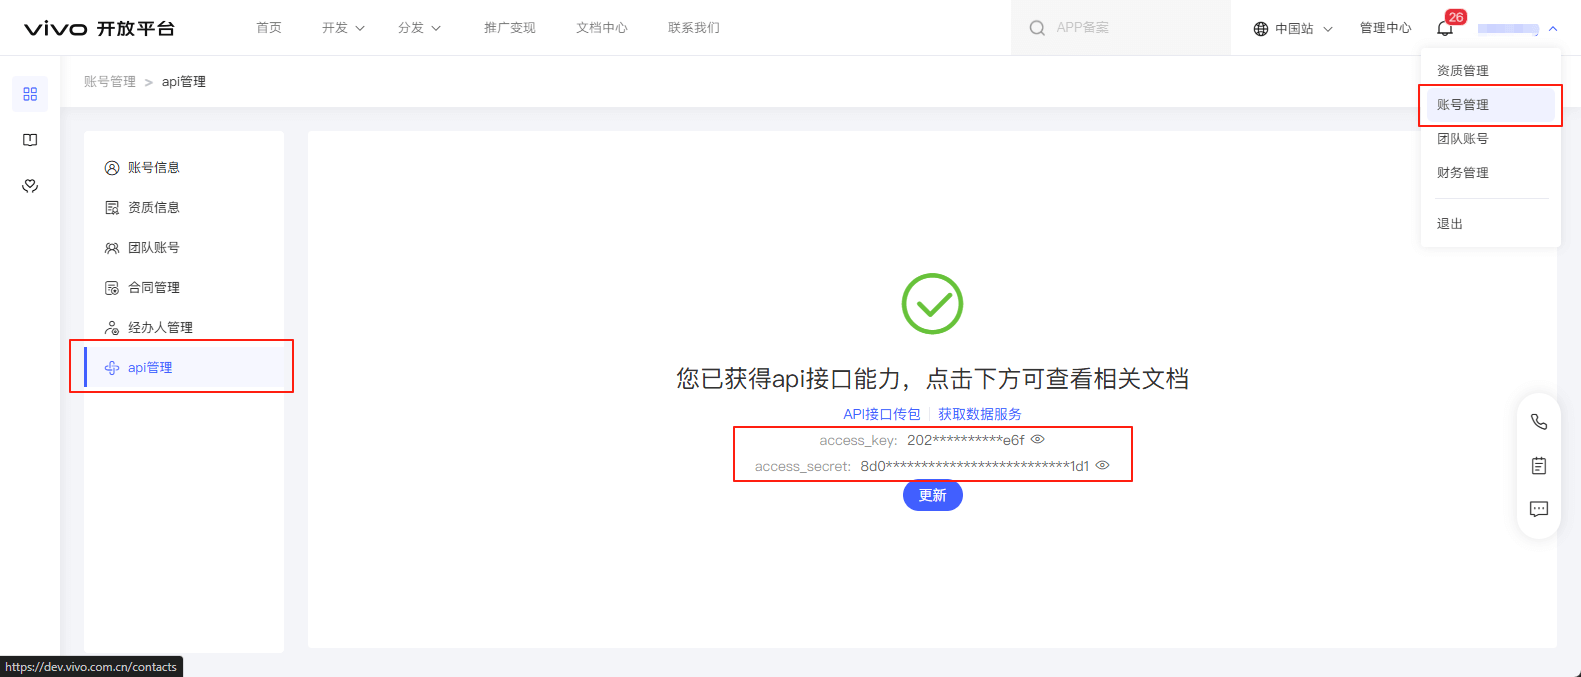Select 账号管理 from the user menu
Screen dimensions: 1581x677
pyautogui.click(x=1463, y=105)
